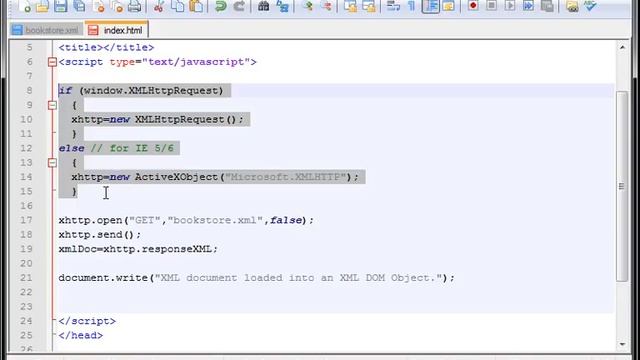Click the spell check ABC icon

tap(591, 6)
